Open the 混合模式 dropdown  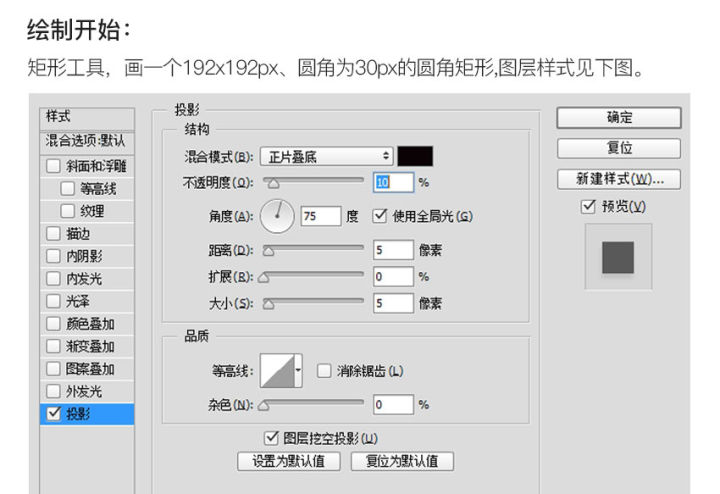pos(327,156)
